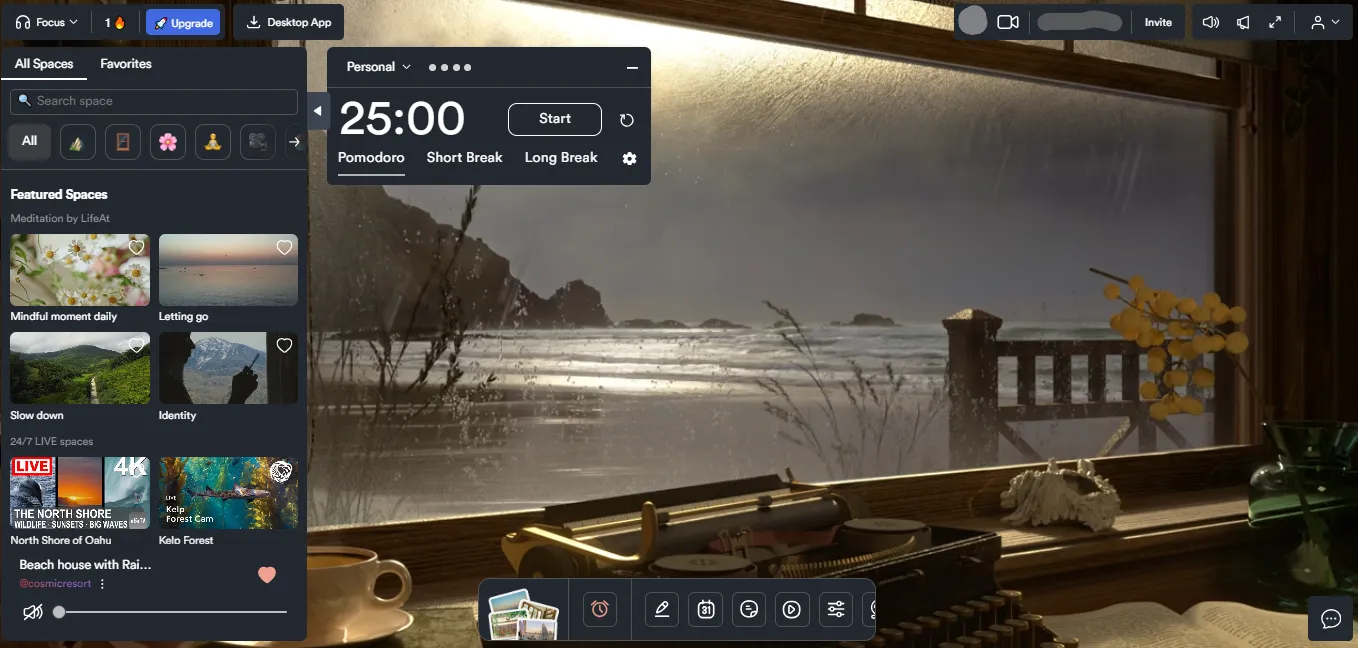
Task: Select the cherry blossom category filter
Action: point(167,141)
